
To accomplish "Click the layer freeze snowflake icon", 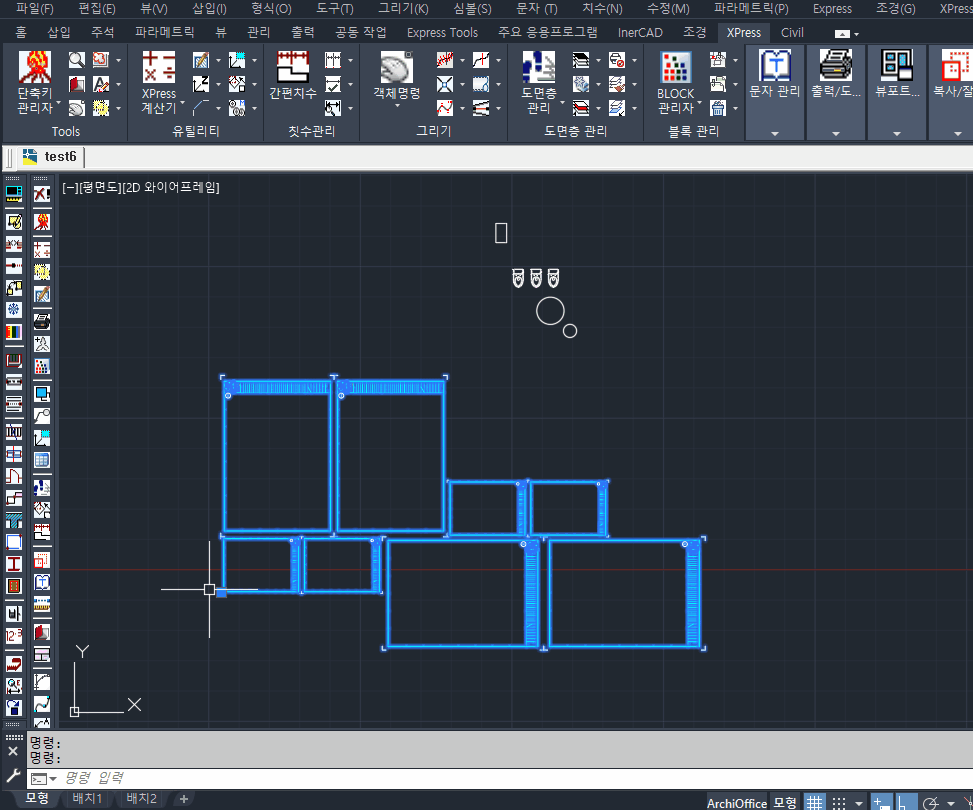I will coord(581,84).
